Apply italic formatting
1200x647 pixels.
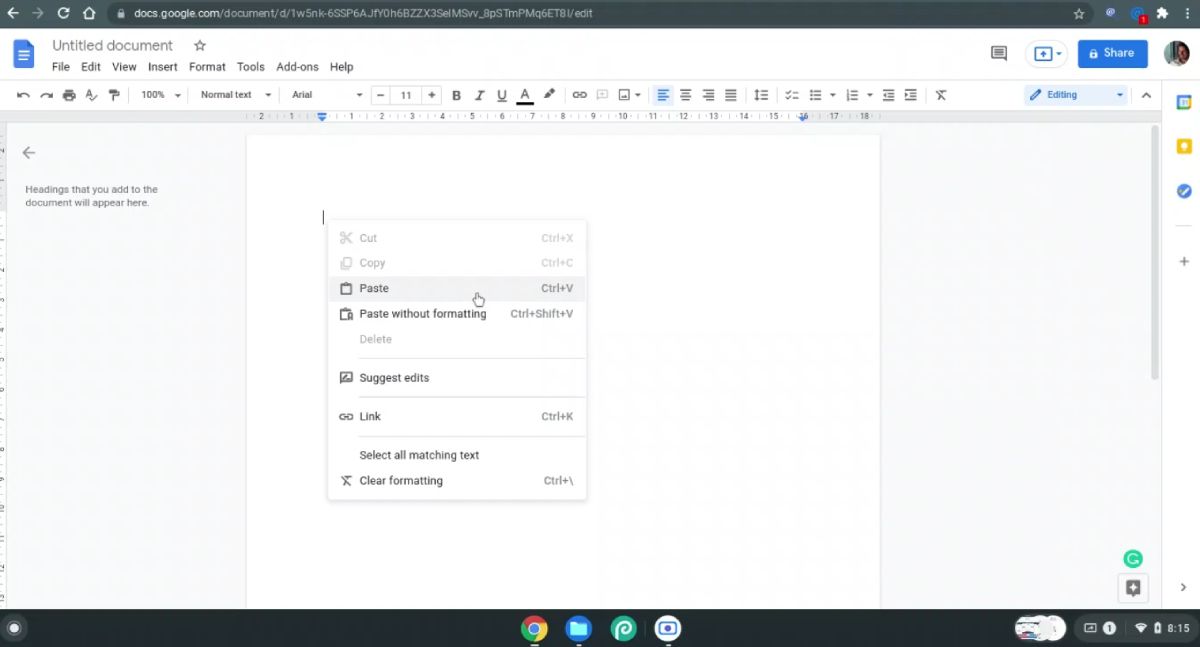coord(479,94)
